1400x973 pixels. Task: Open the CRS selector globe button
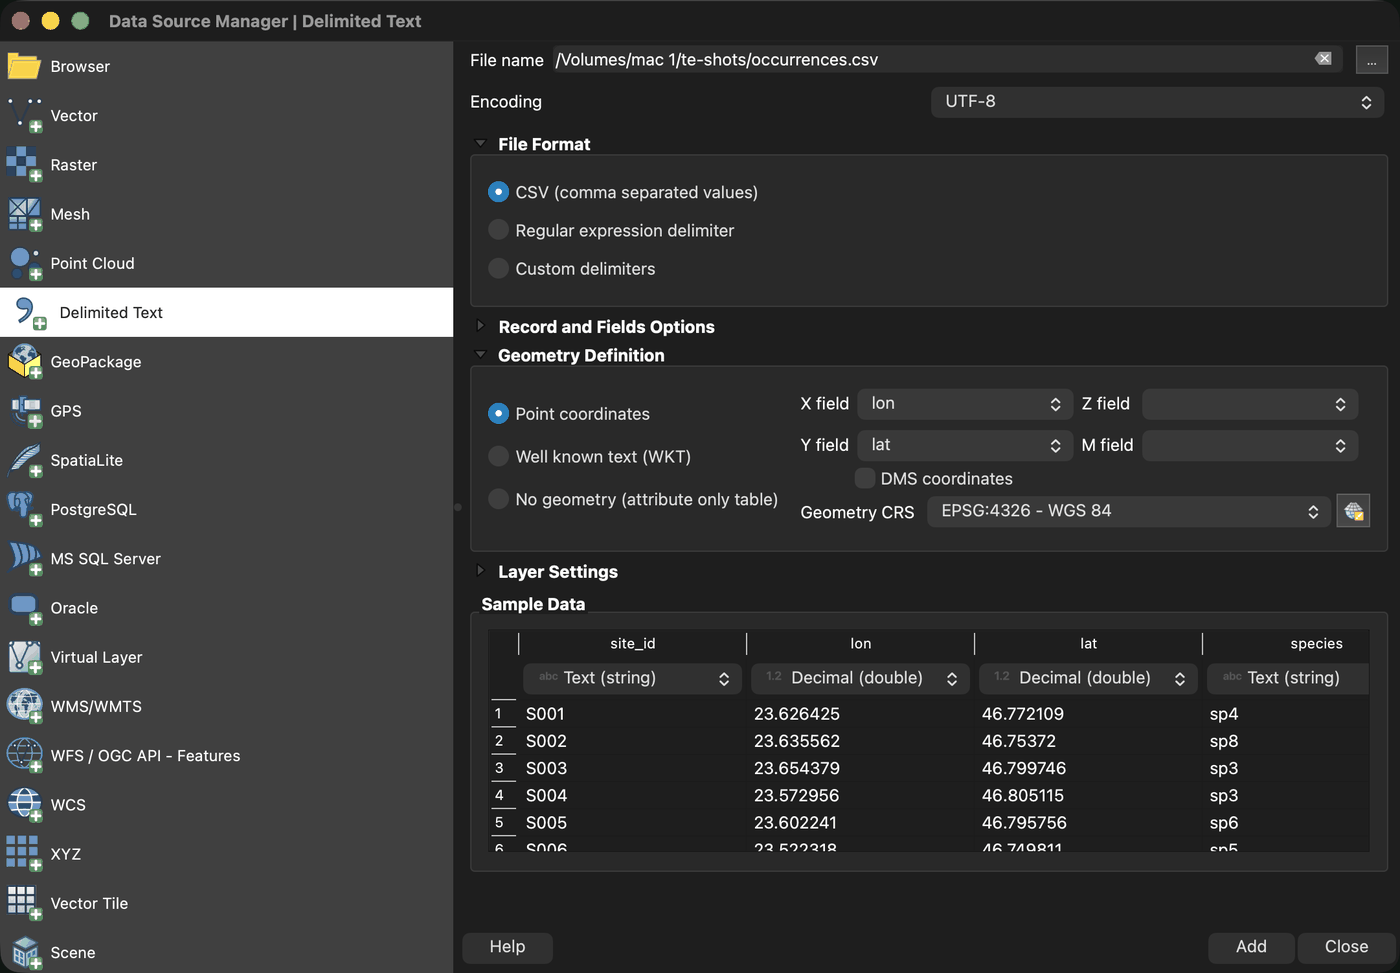coord(1353,511)
